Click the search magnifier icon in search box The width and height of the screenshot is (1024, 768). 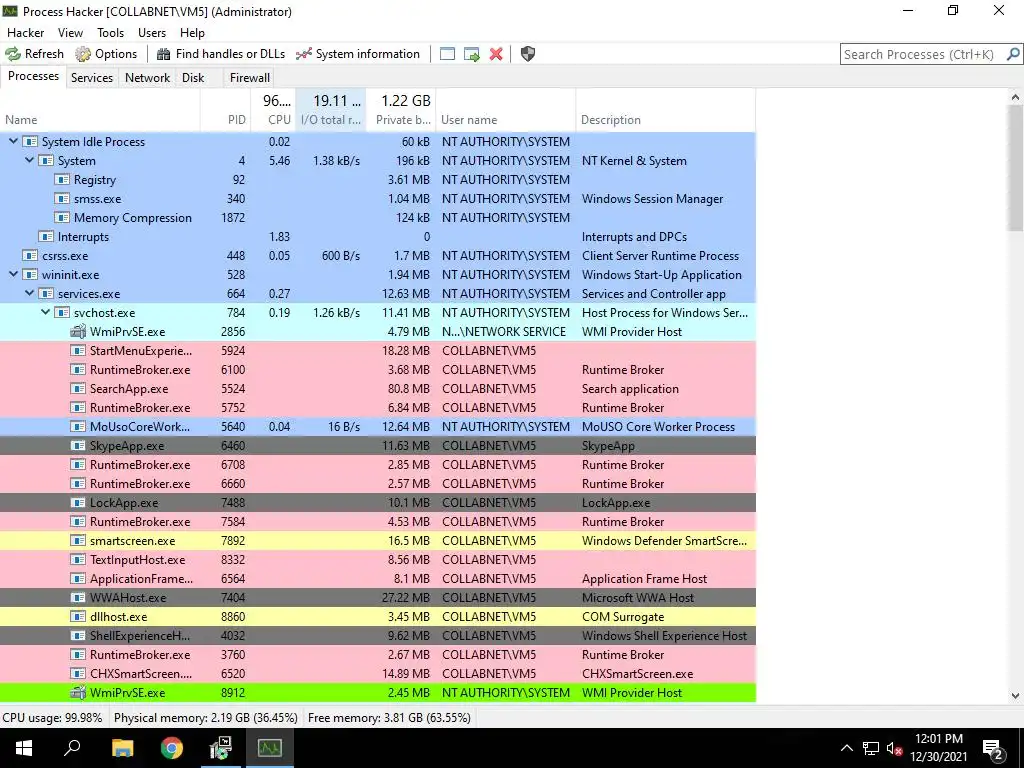(x=1013, y=54)
